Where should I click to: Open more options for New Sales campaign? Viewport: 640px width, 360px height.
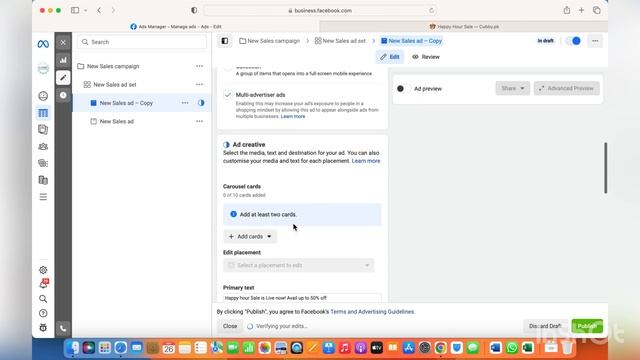[x=199, y=66]
